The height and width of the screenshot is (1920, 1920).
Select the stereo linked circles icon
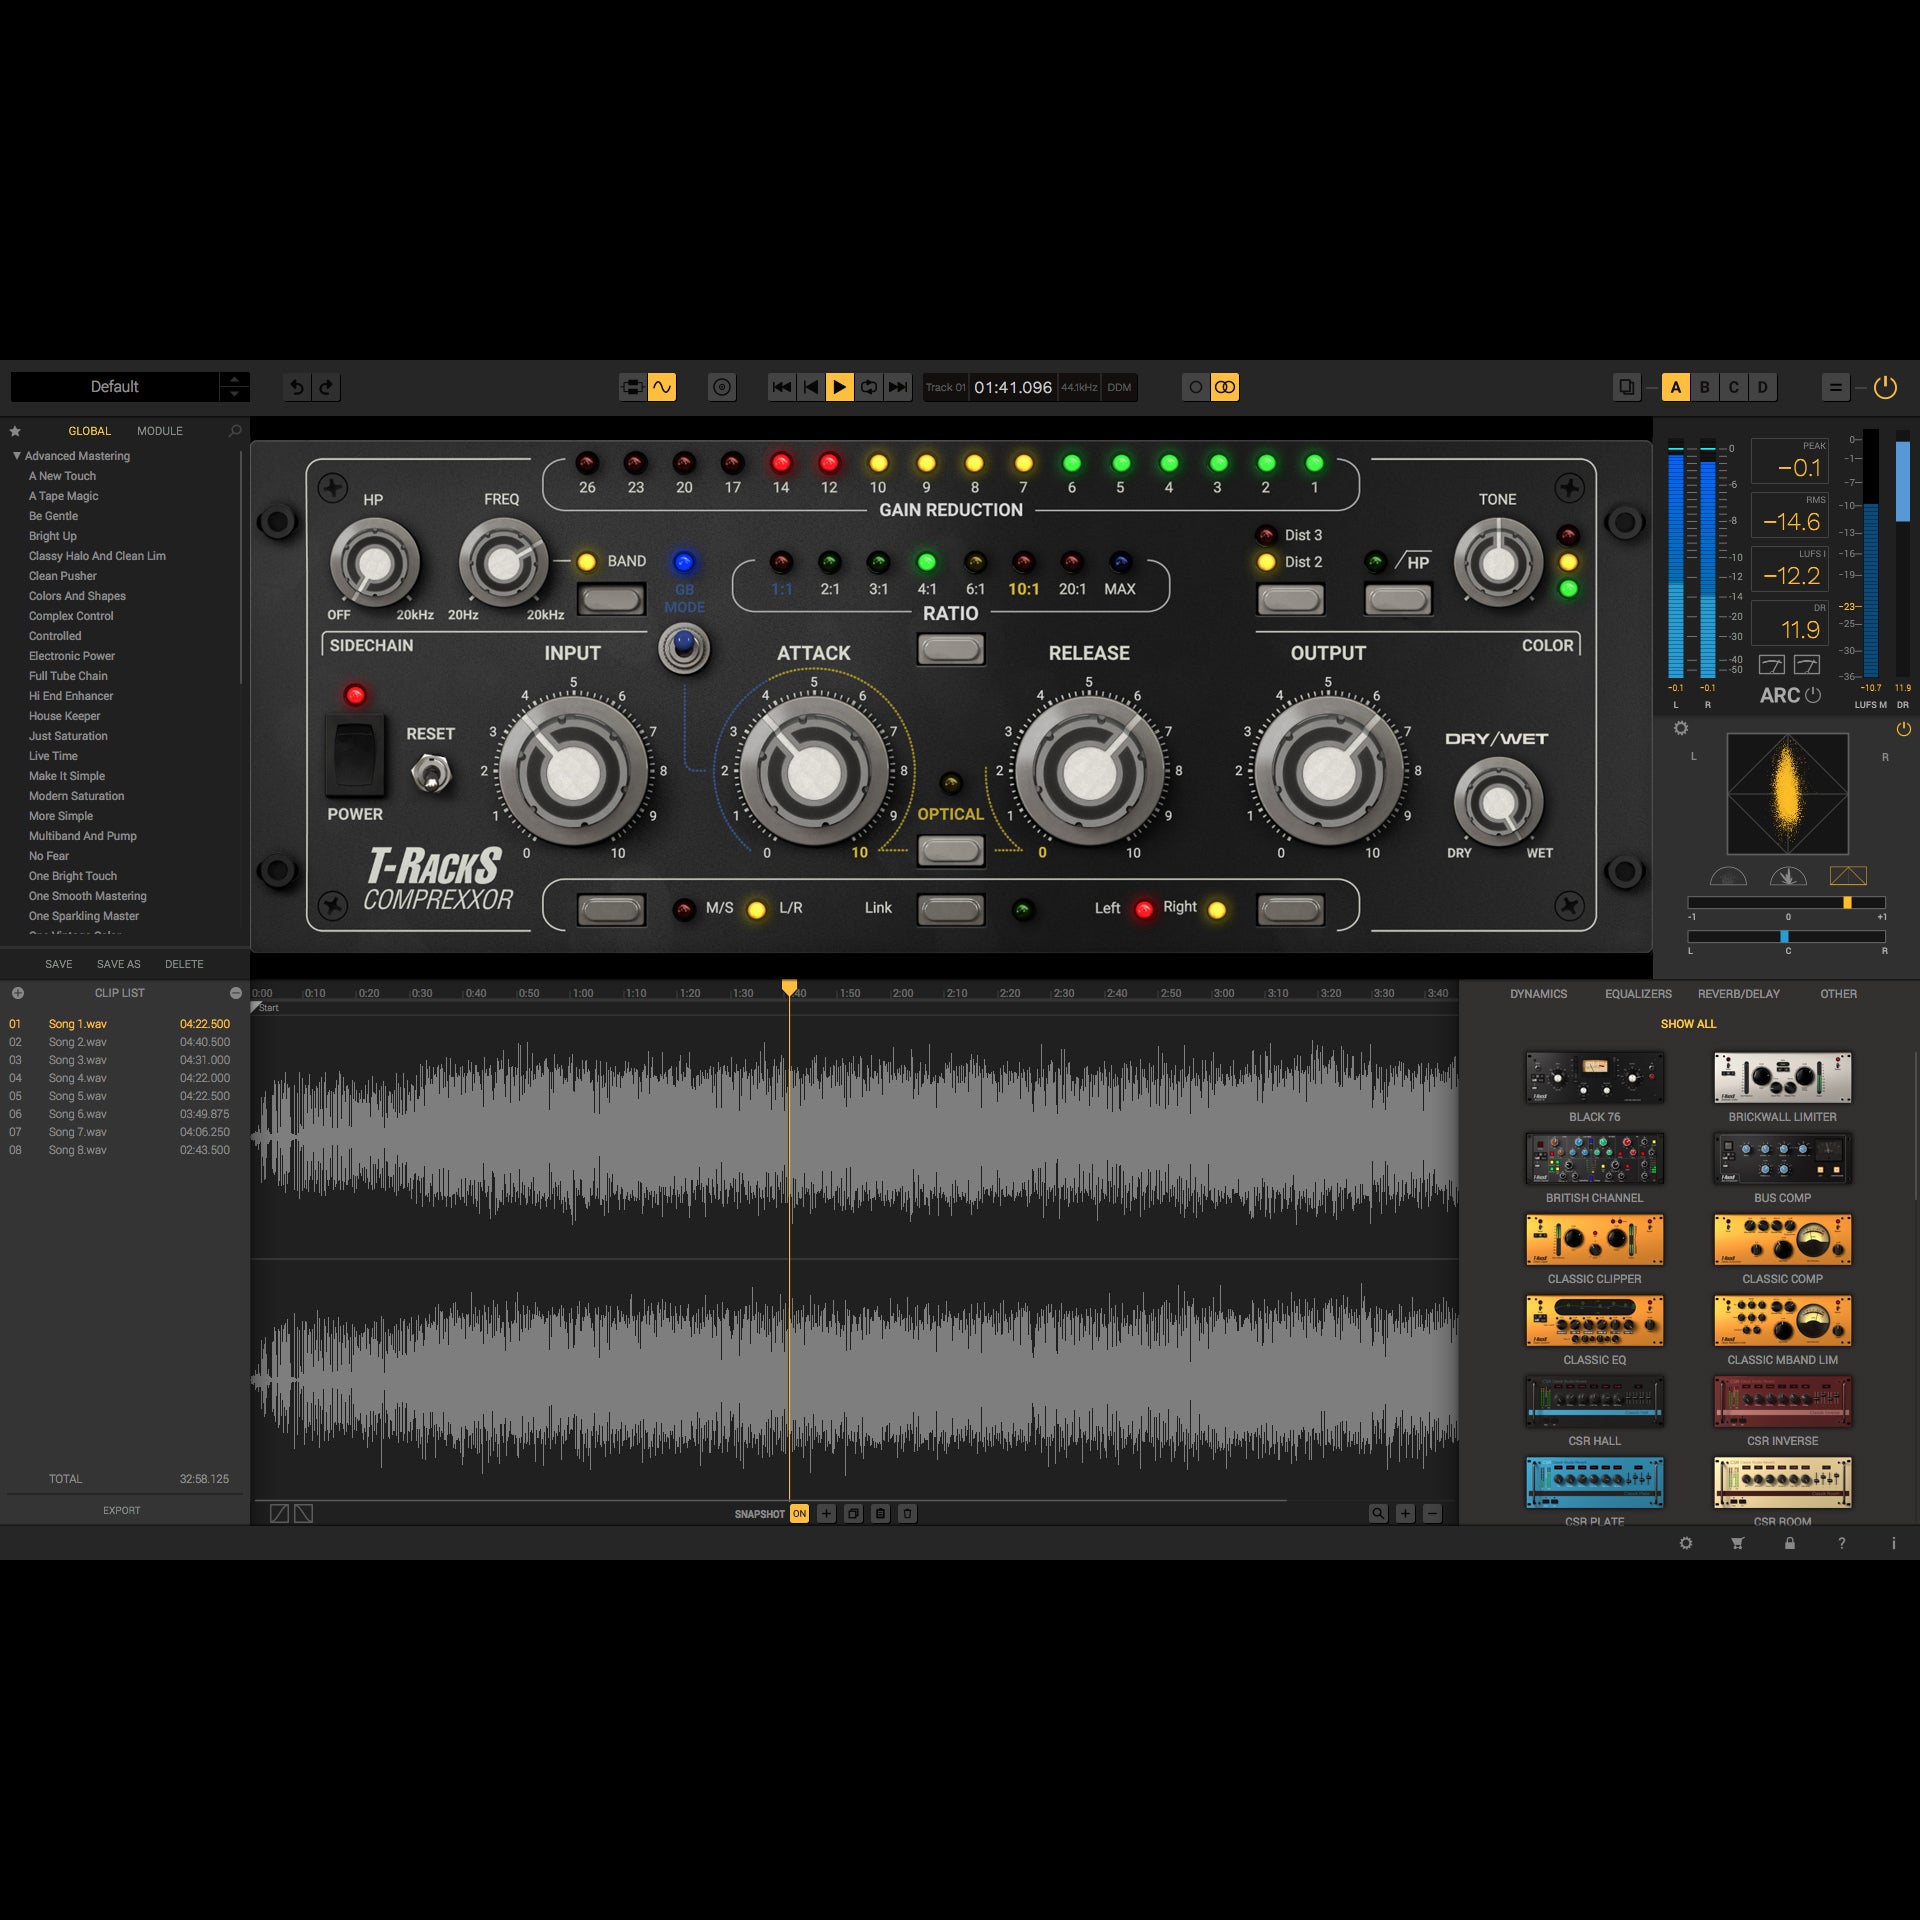click(1225, 387)
